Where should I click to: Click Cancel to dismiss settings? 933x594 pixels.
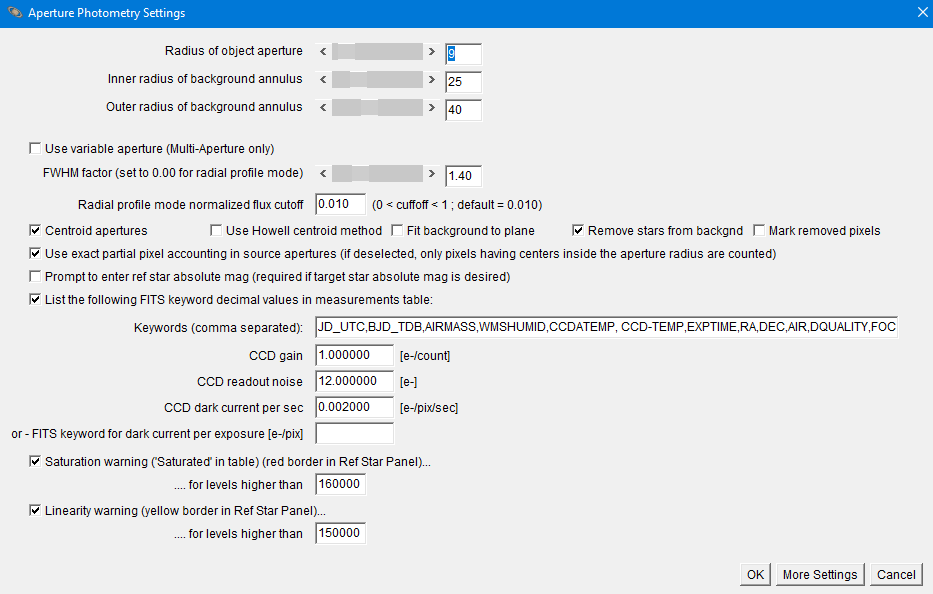(x=895, y=574)
